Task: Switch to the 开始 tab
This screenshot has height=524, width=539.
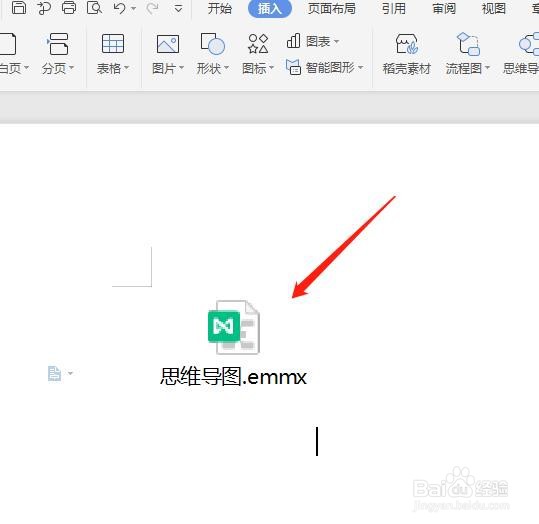Action: click(x=220, y=8)
